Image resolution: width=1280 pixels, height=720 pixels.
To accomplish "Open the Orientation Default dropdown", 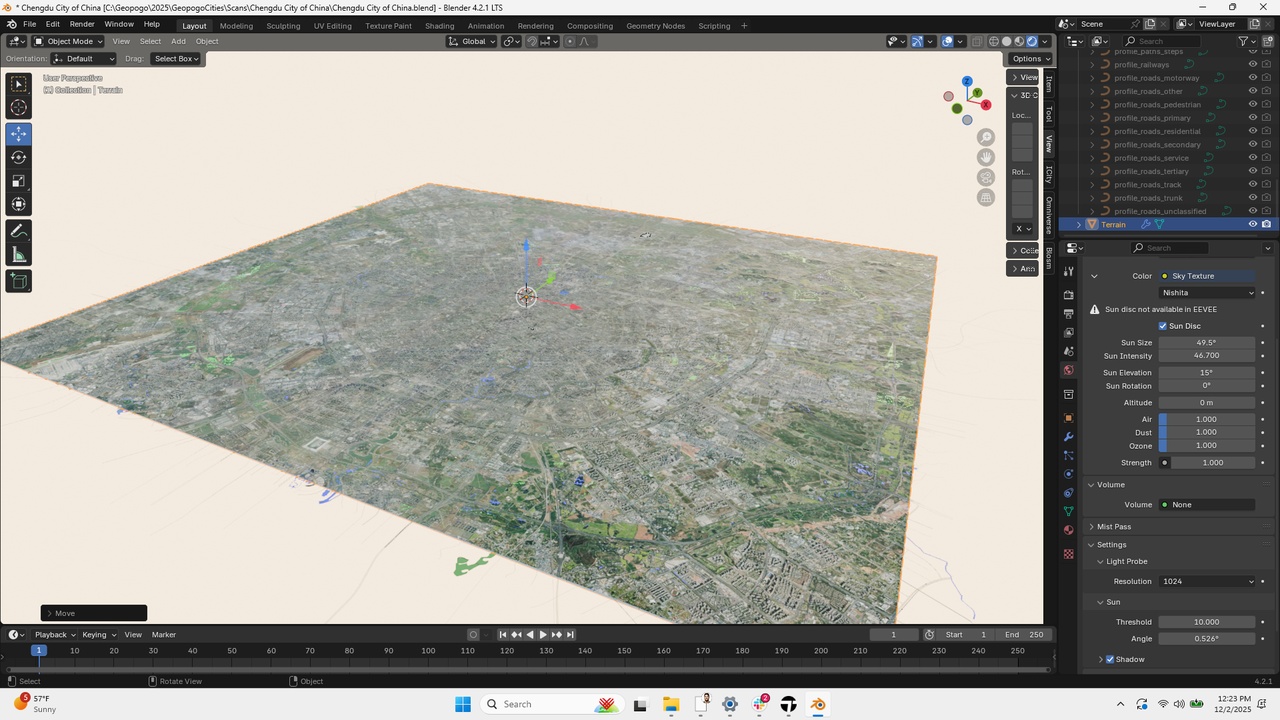I will (83, 59).
